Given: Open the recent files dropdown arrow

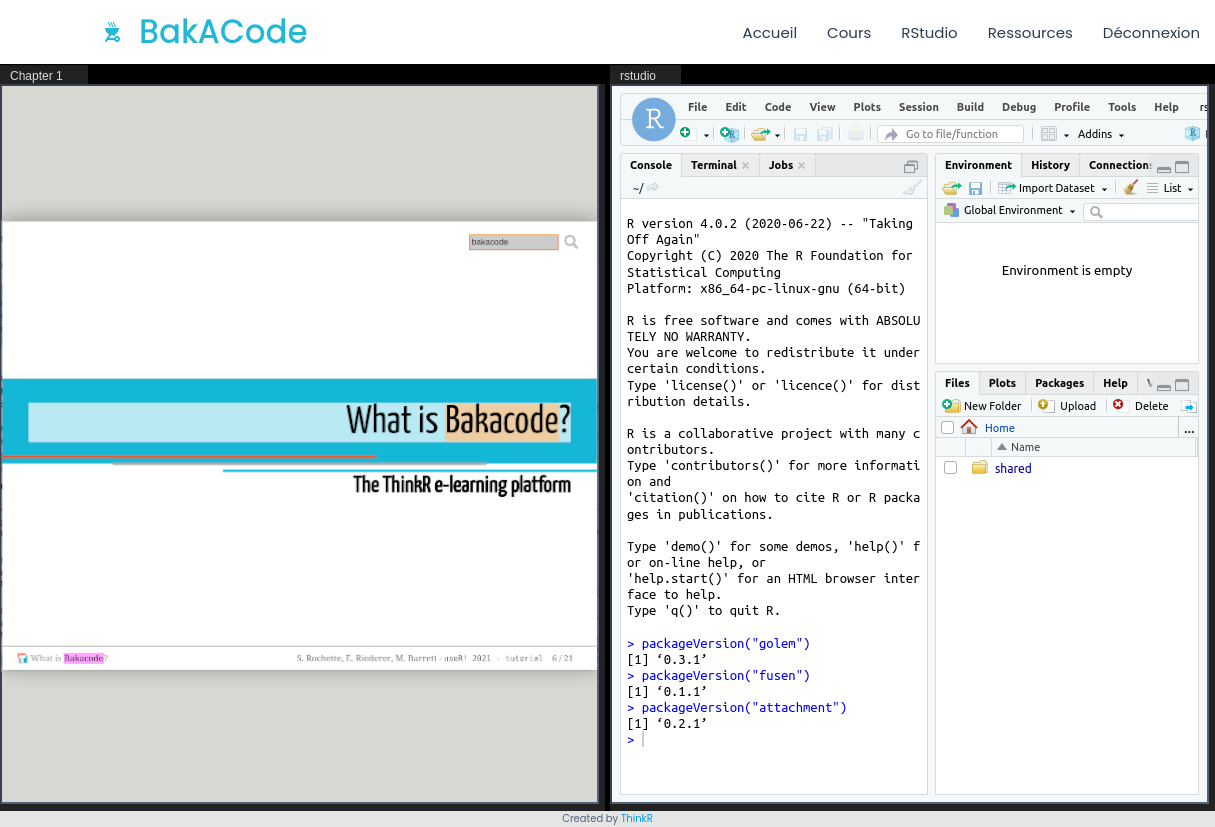Looking at the screenshot, I should tap(778, 135).
